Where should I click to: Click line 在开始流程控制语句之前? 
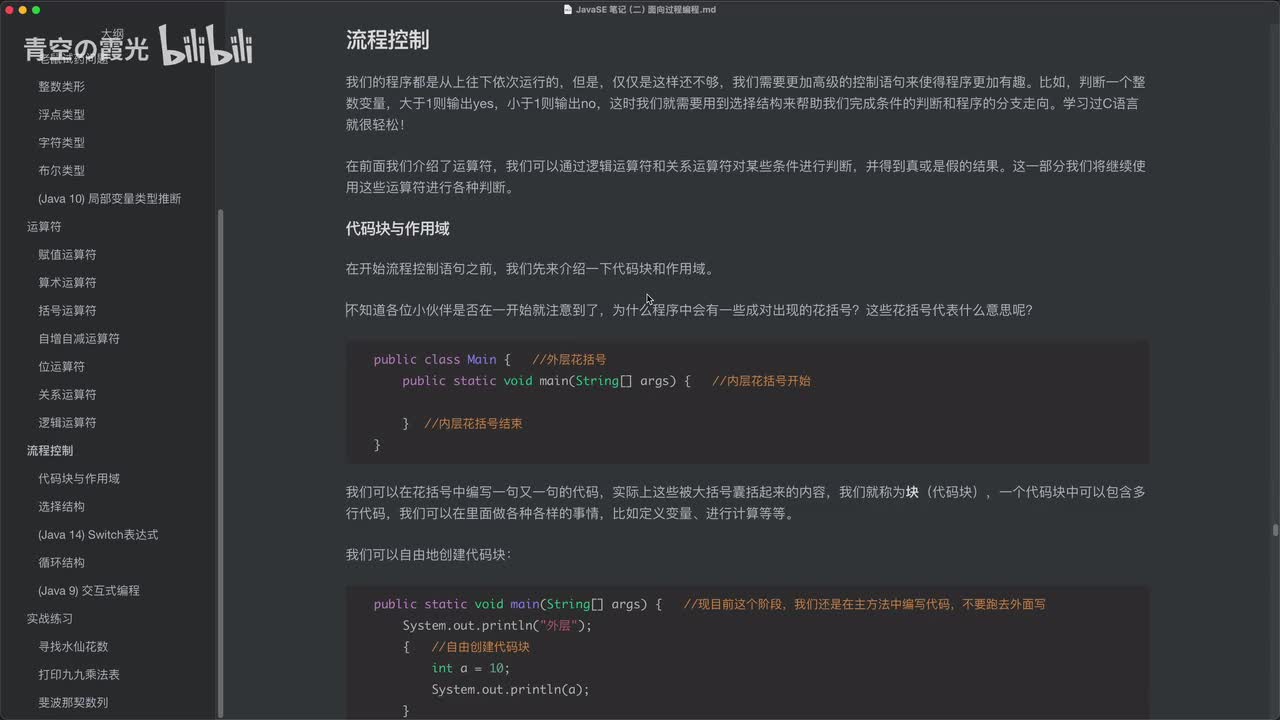(x=530, y=269)
